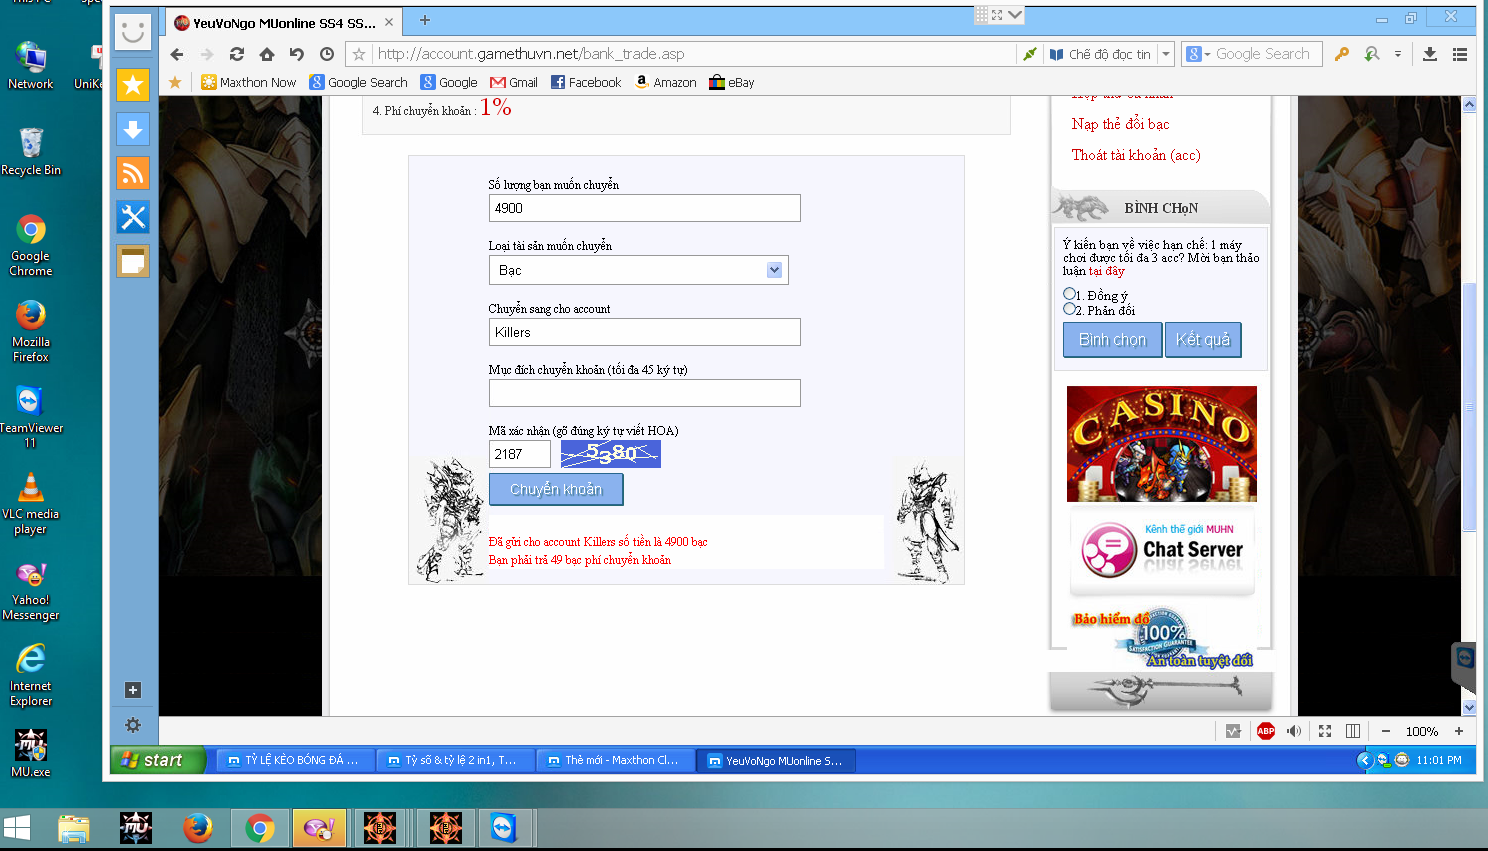Open the Facebook bookmark
1488x851 pixels.
pos(586,82)
